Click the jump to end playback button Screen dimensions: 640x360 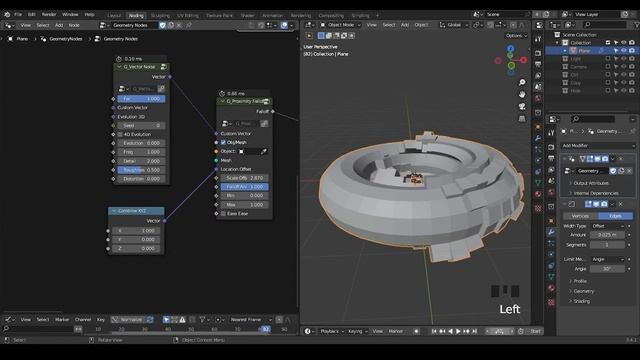click(474, 331)
